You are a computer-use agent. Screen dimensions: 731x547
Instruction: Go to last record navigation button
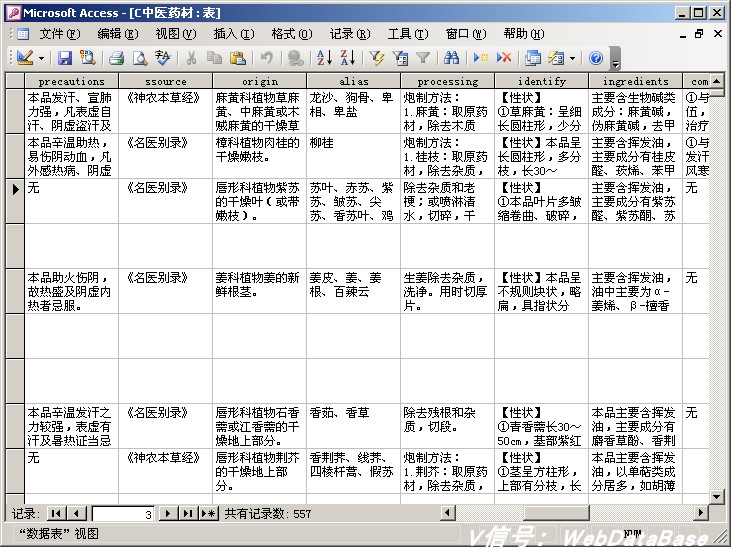tap(187, 513)
